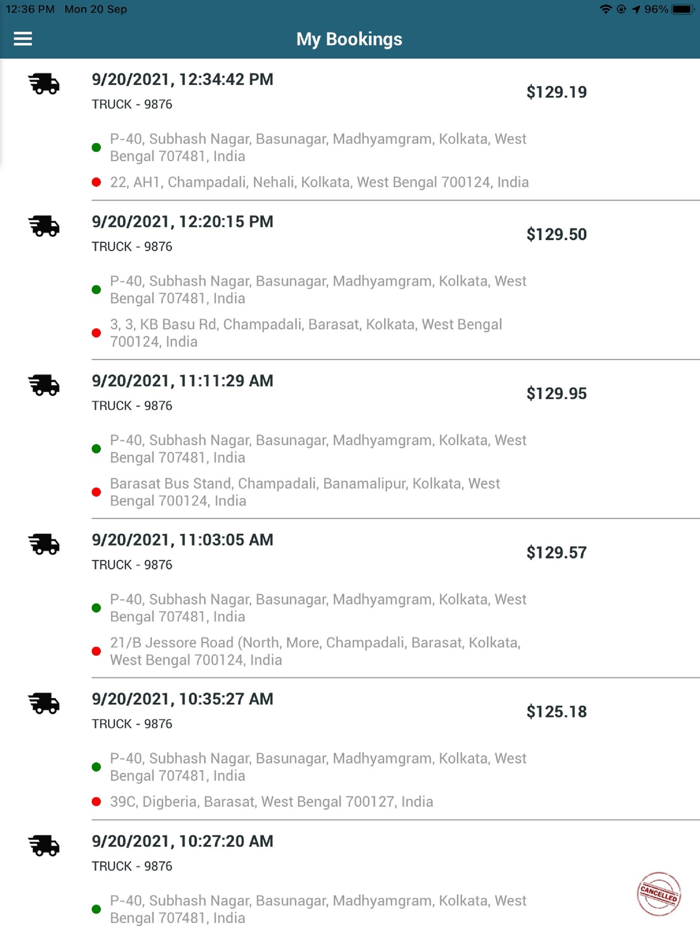Tap truck icon of 10:27:20 AM booking

[x=44, y=845]
